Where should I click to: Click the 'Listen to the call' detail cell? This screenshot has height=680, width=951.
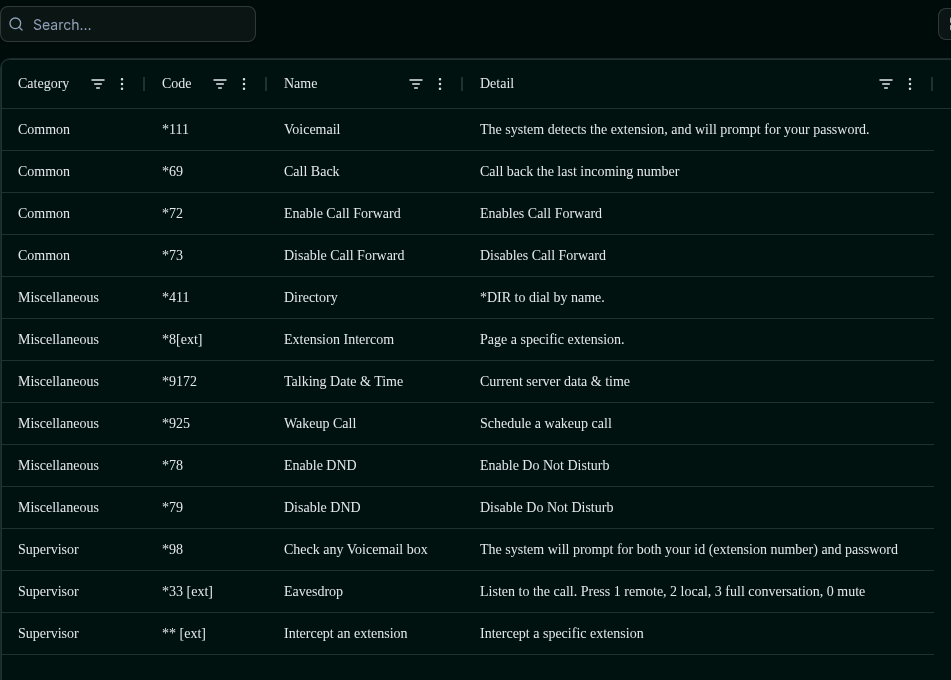point(673,591)
